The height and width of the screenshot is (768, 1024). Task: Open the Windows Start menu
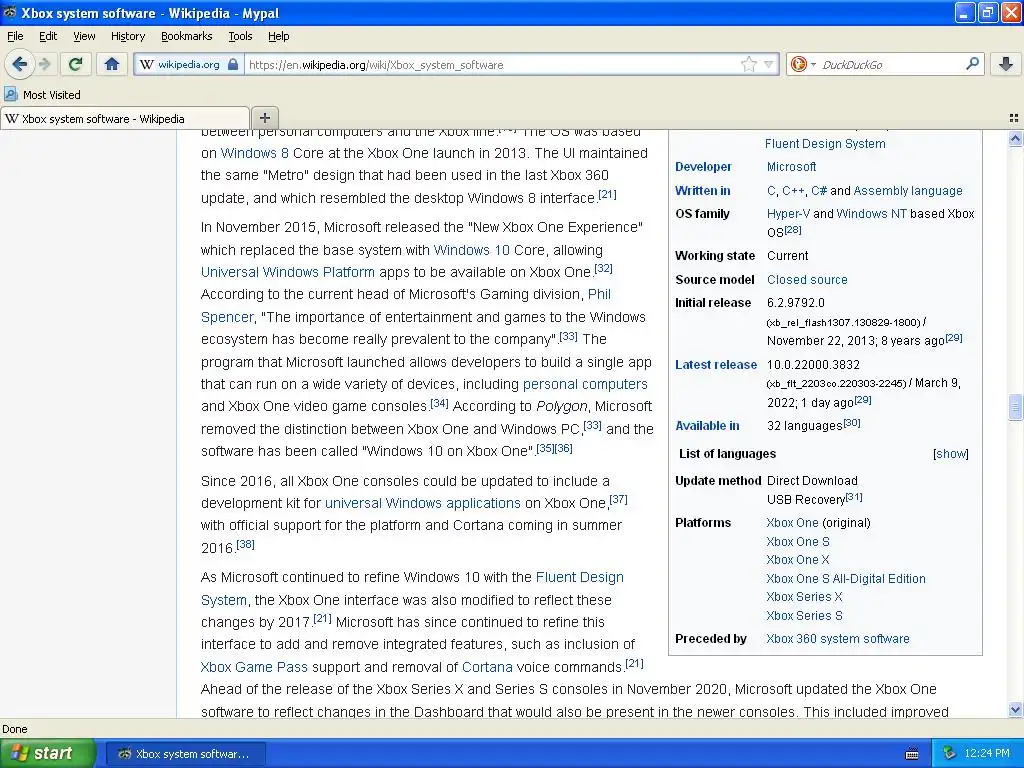coord(48,753)
